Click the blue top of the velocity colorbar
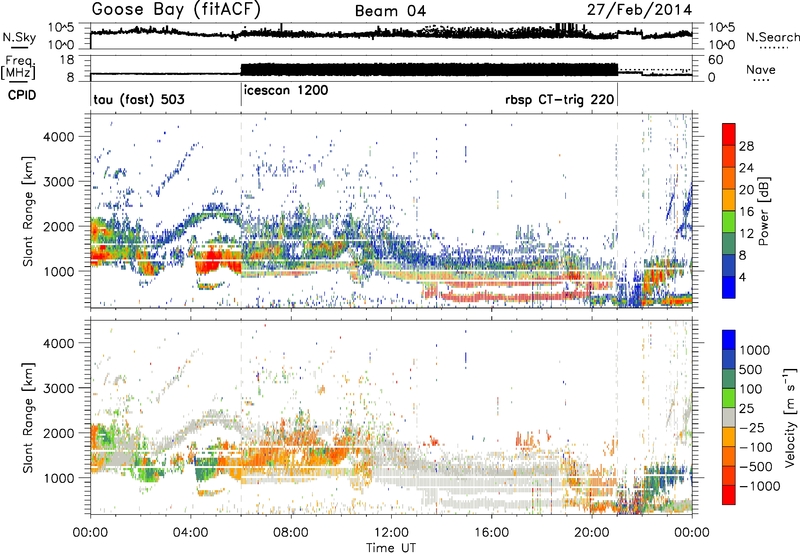The image size is (800, 554). pyautogui.click(x=729, y=340)
